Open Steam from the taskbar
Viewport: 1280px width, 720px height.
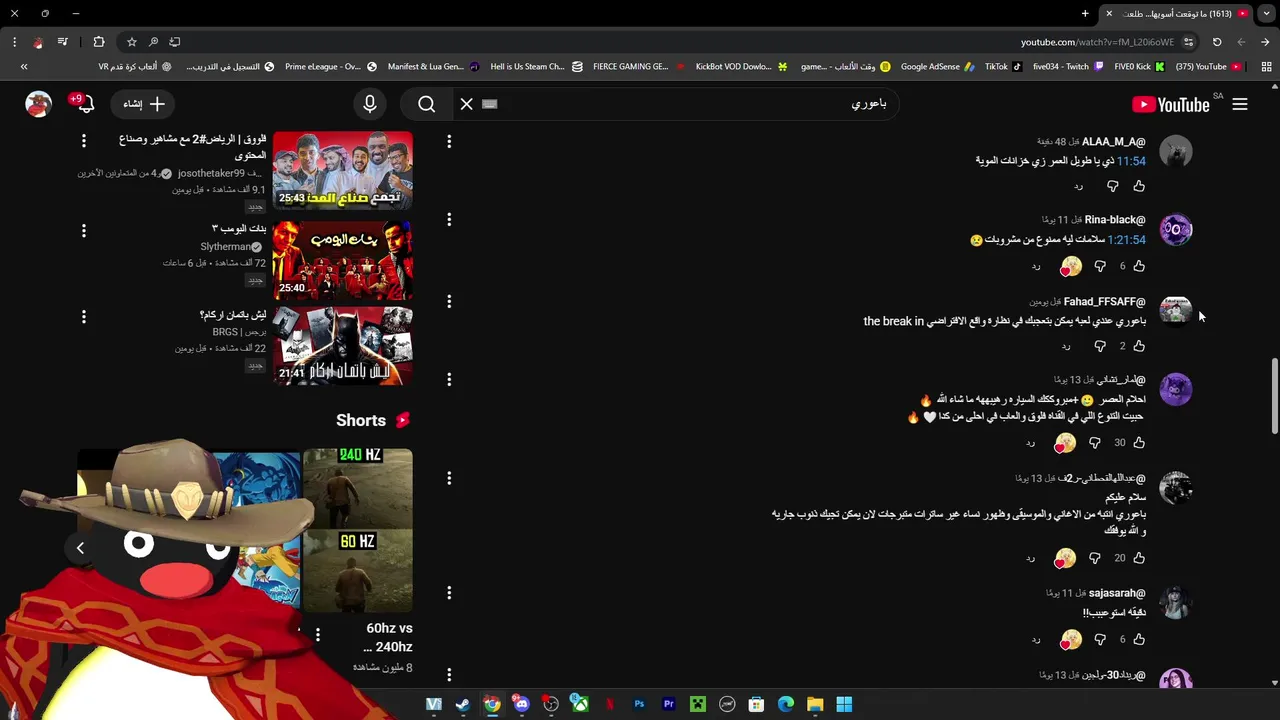(x=462, y=704)
